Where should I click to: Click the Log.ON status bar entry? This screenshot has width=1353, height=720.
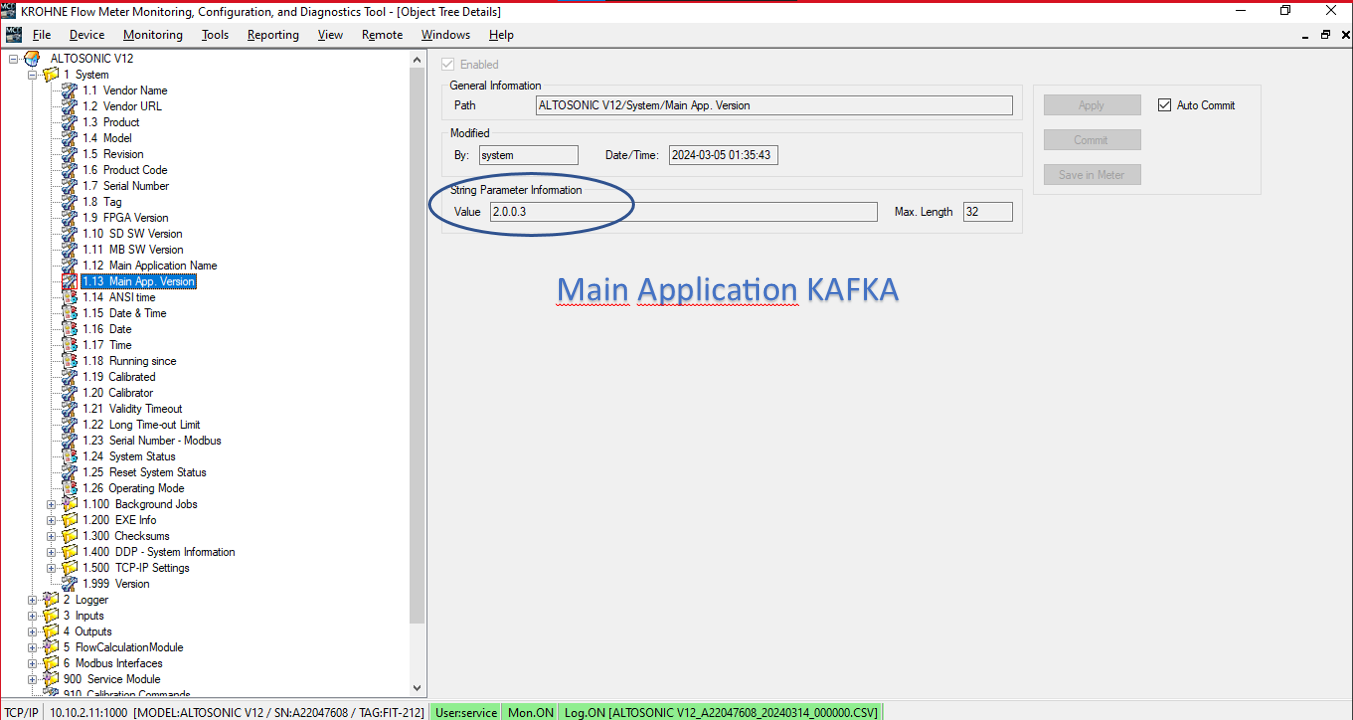pyautogui.click(x=720, y=712)
